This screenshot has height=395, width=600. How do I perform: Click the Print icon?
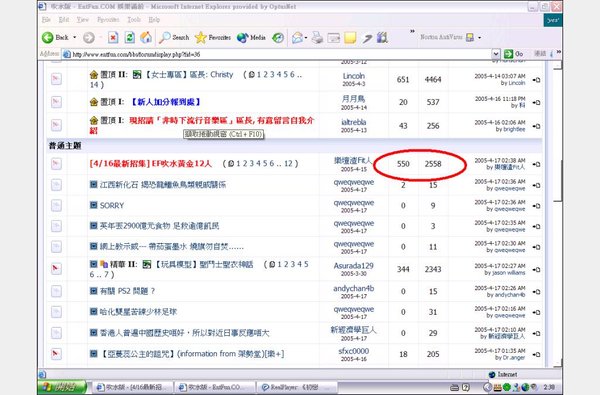tap(317, 38)
